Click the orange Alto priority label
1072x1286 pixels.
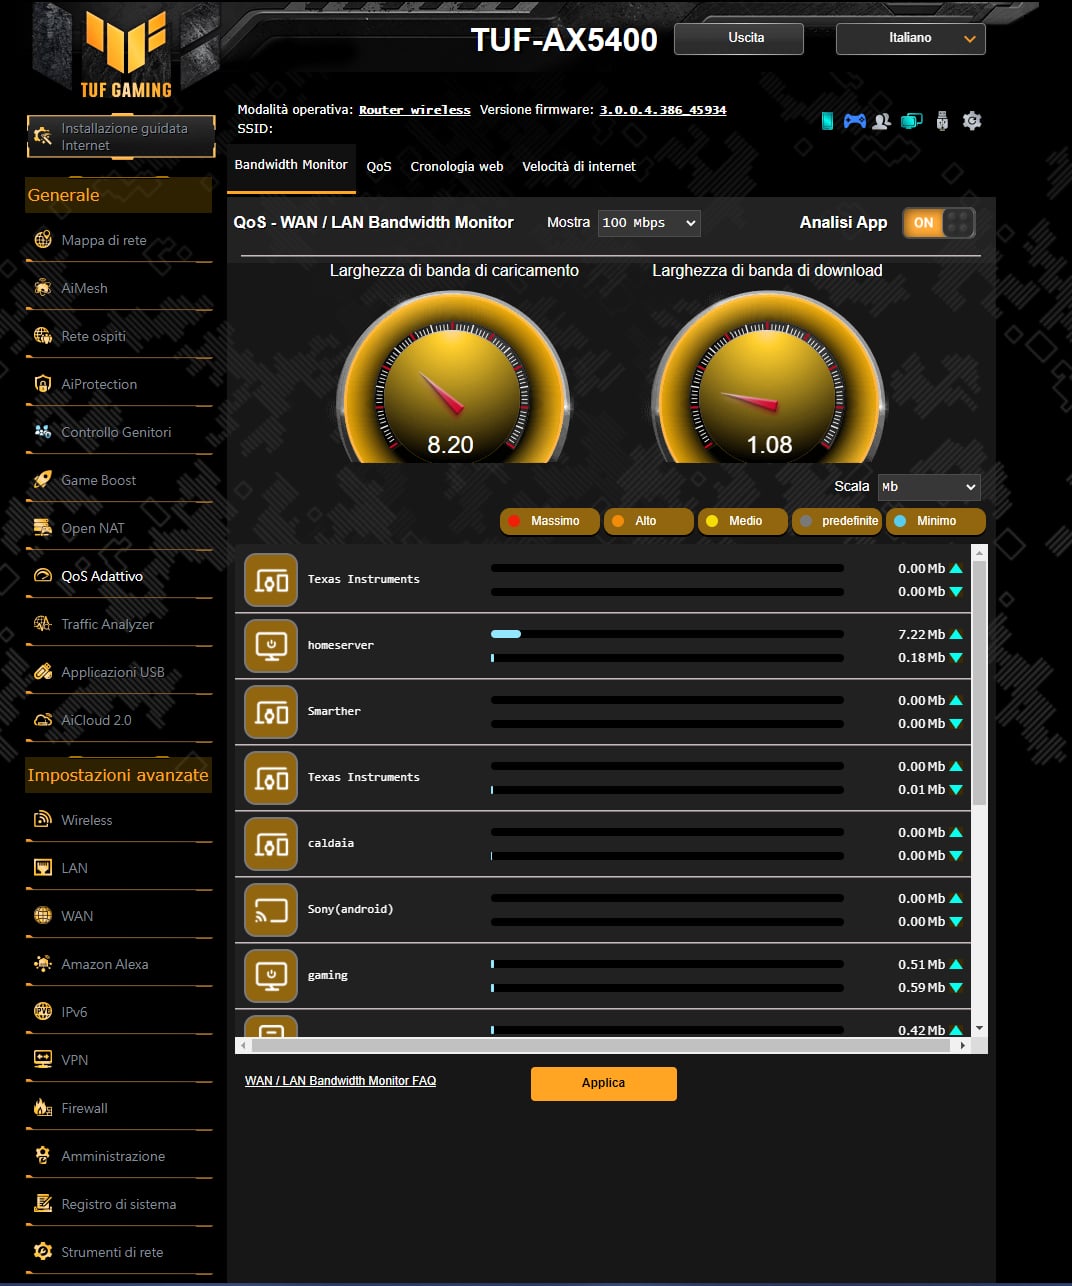point(648,521)
